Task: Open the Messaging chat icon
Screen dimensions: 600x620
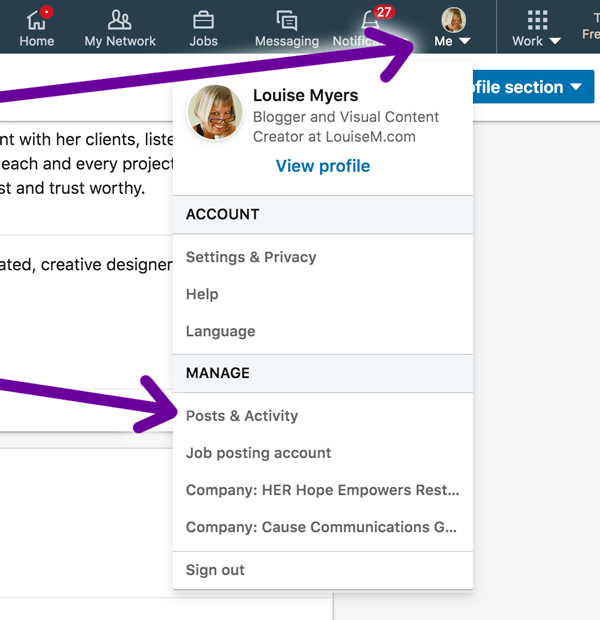Action: click(287, 21)
